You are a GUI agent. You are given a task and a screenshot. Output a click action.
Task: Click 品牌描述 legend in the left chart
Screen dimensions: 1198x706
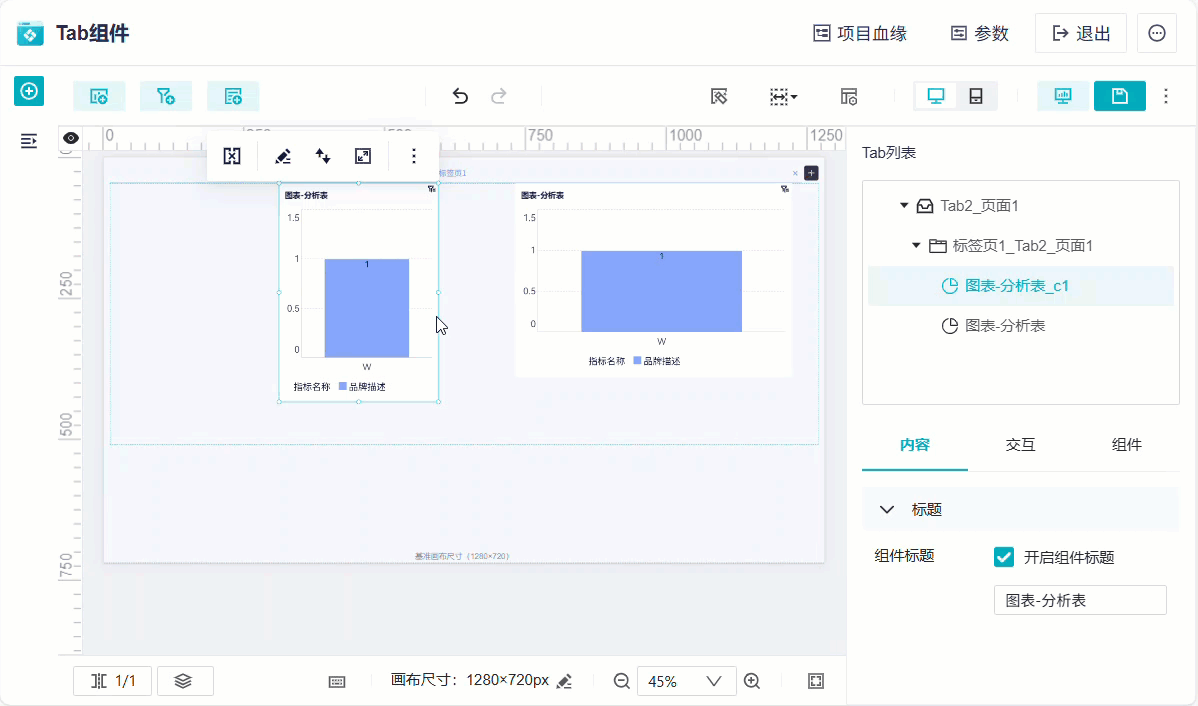click(x=362, y=387)
